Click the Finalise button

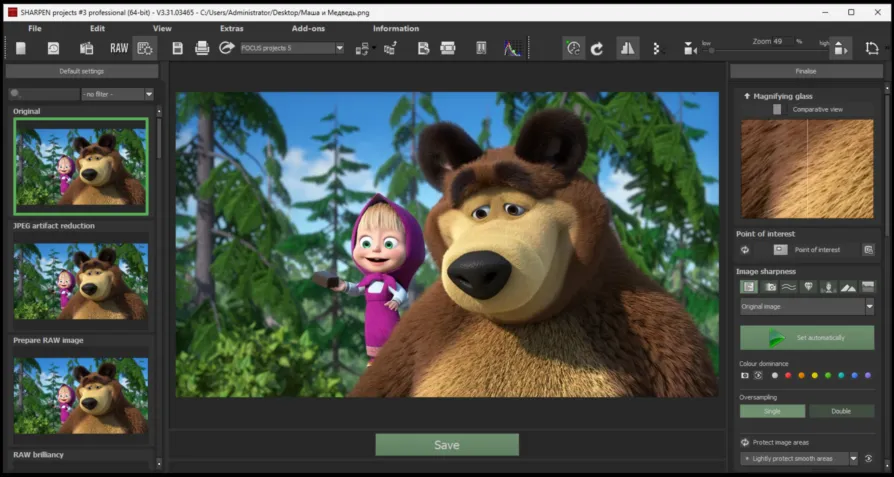coord(806,71)
